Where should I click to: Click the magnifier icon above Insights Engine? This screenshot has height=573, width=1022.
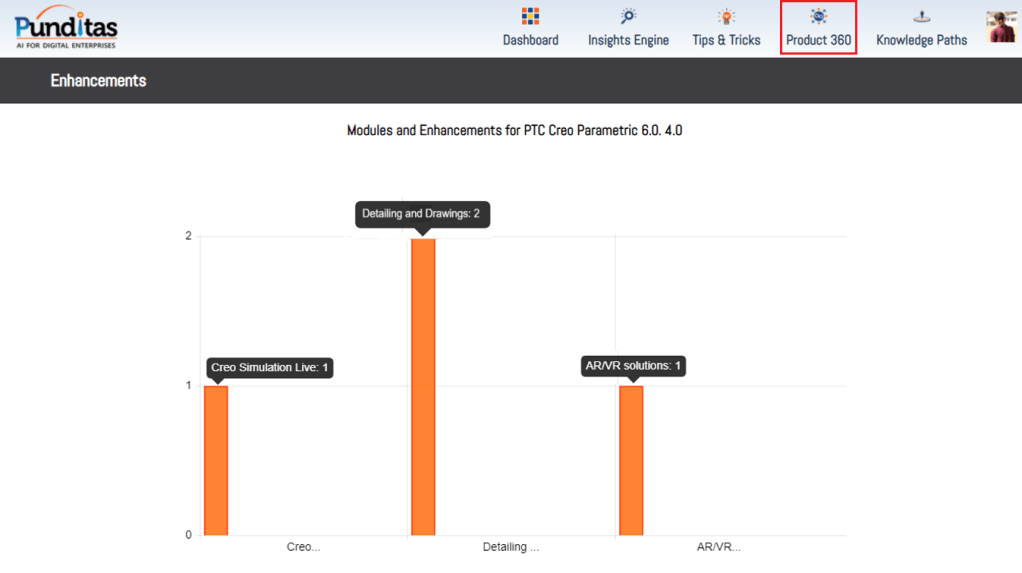(628, 16)
